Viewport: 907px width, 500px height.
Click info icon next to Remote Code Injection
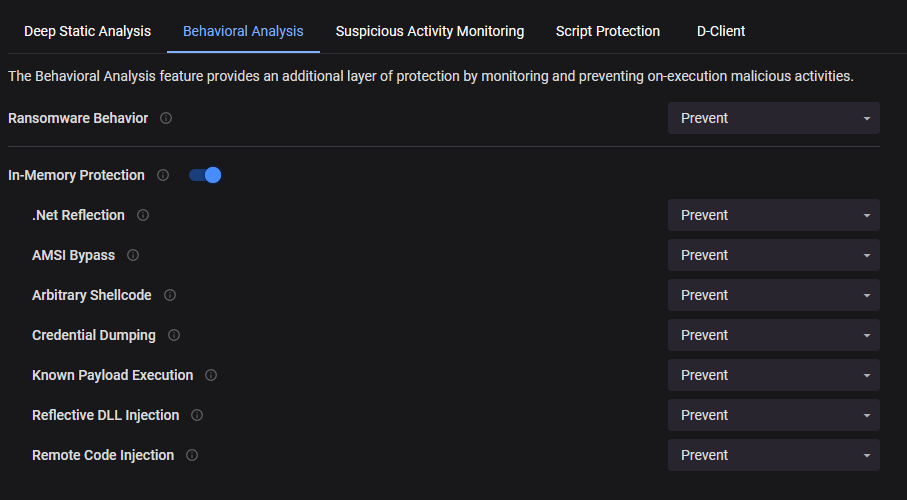point(192,455)
